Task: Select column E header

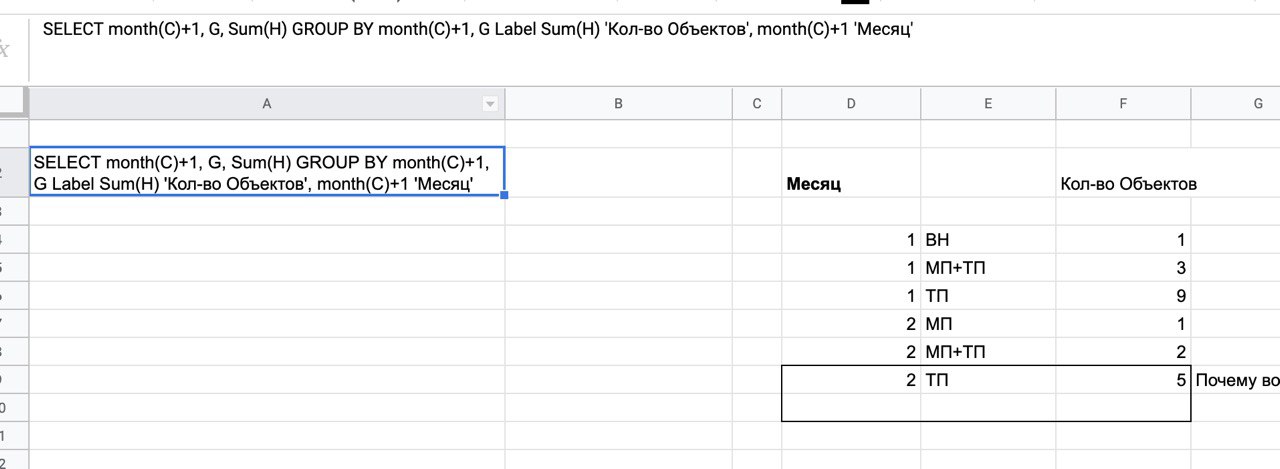Action: point(987,104)
